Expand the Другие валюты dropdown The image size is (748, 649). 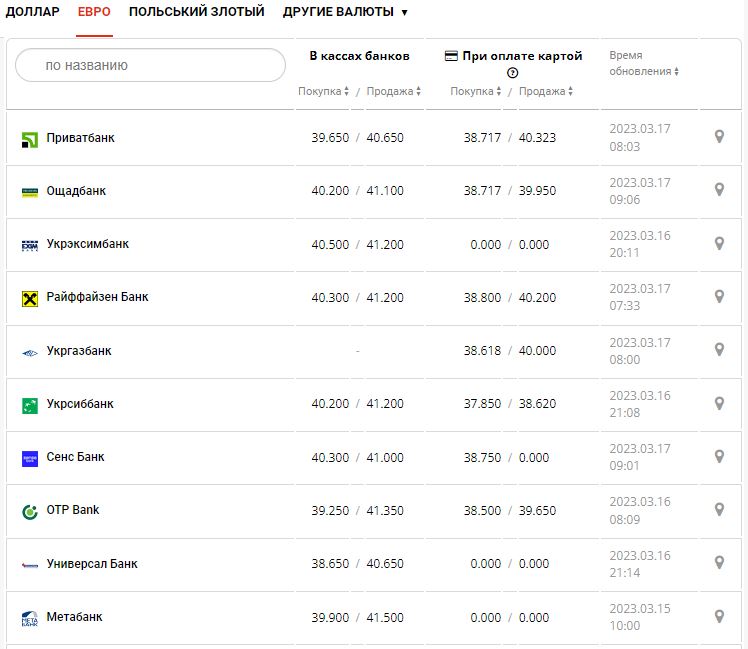(x=345, y=12)
